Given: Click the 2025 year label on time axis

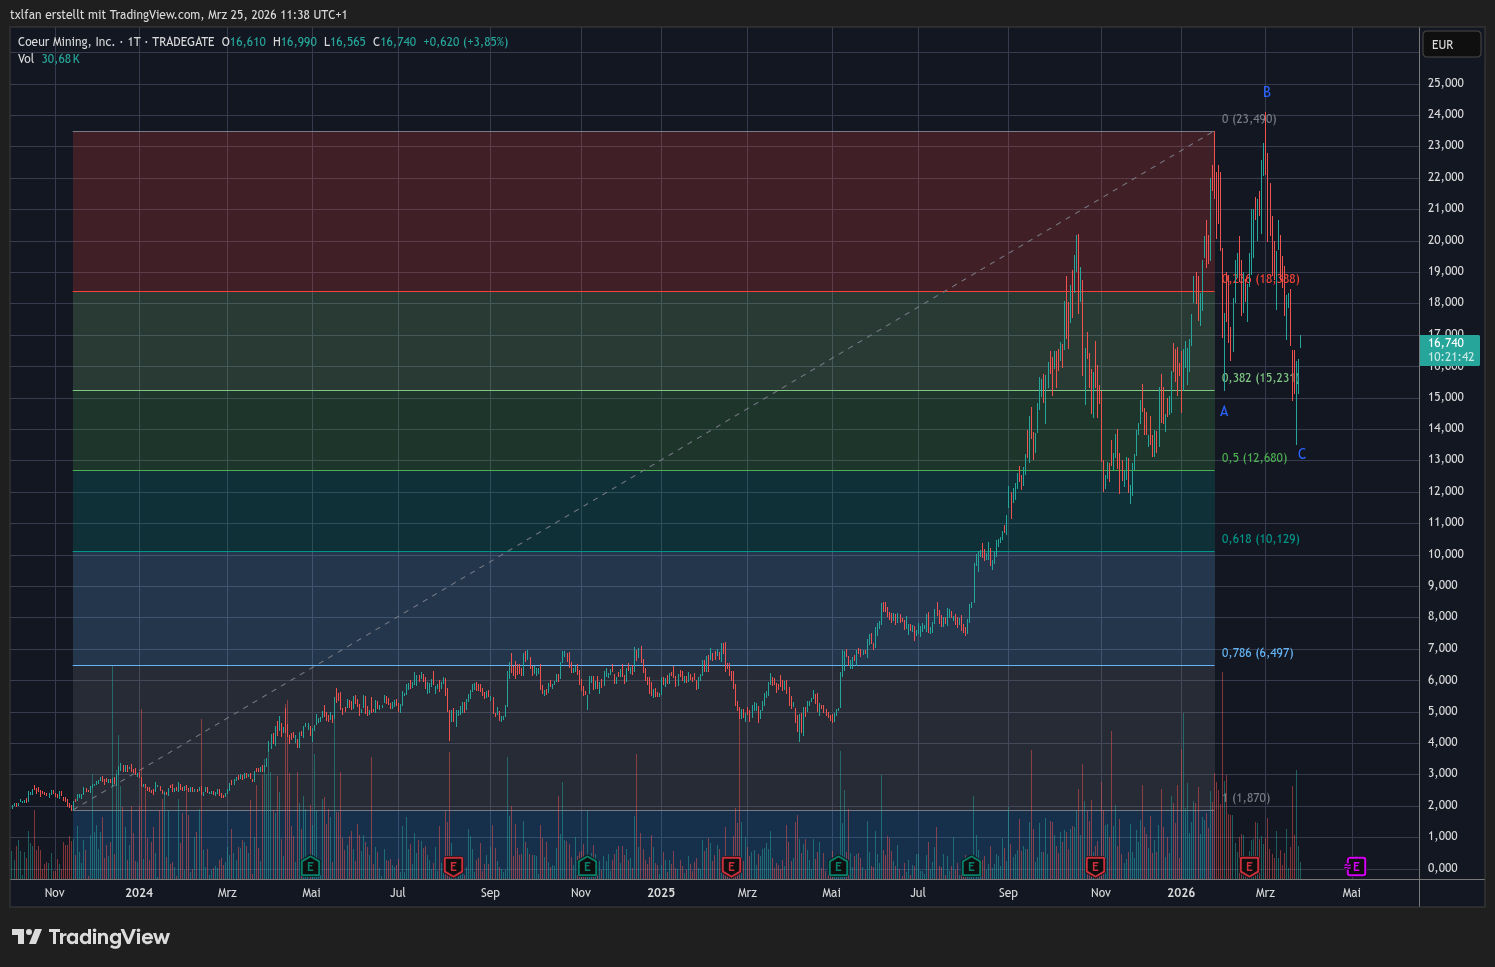Looking at the screenshot, I should (661, 893).
